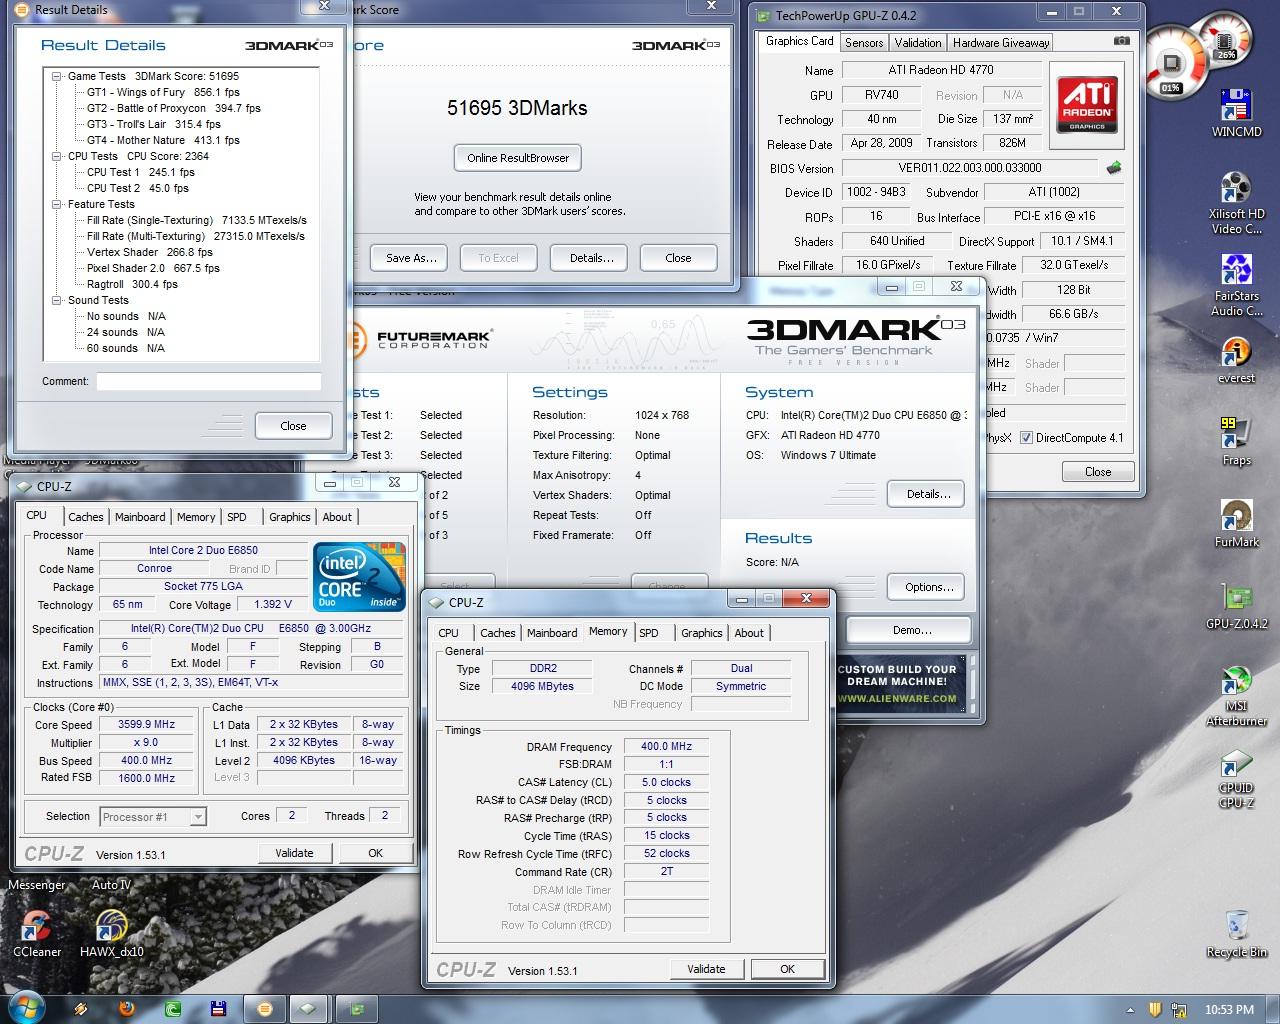Open Firefox from the taskbar
The width and height of the screenshot is (1280, 1024).
coord(126,1008)
